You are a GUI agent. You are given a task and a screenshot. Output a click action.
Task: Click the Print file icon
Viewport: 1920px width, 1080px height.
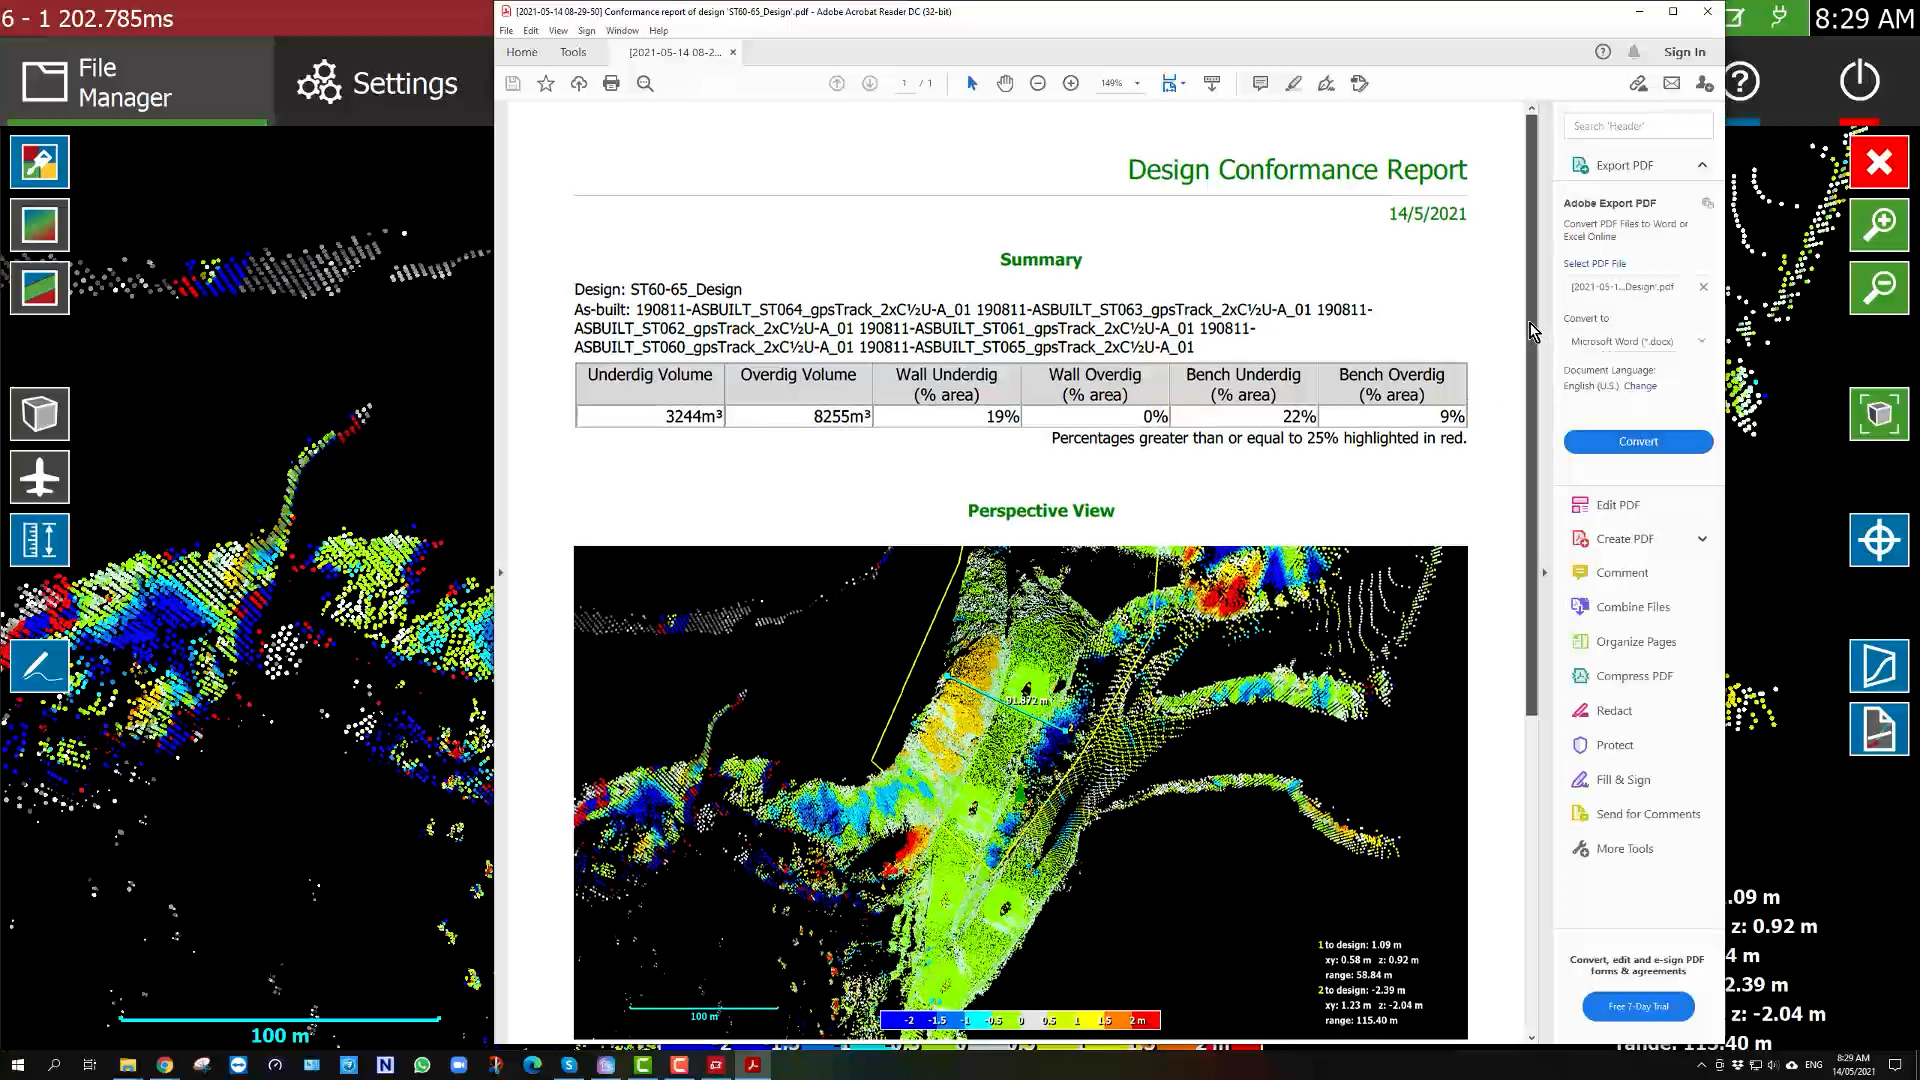[611, 84]
